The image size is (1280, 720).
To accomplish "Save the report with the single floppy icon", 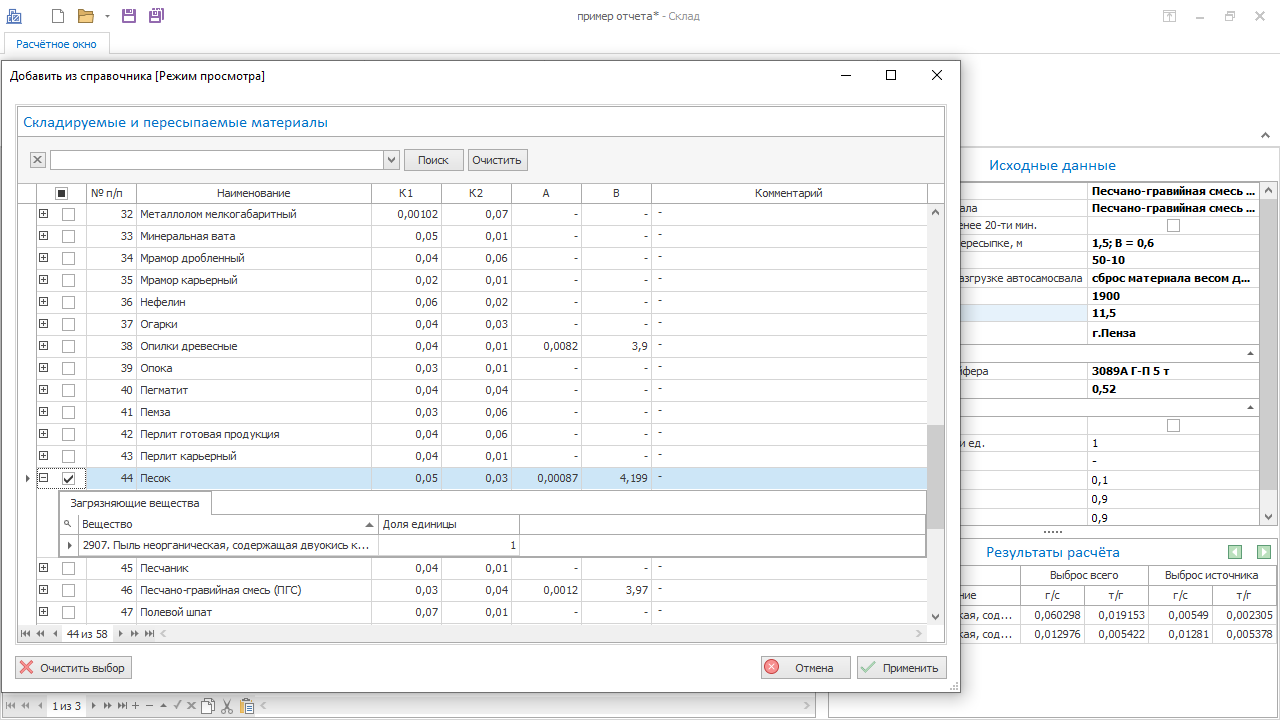I will click(x=129, y=16).
